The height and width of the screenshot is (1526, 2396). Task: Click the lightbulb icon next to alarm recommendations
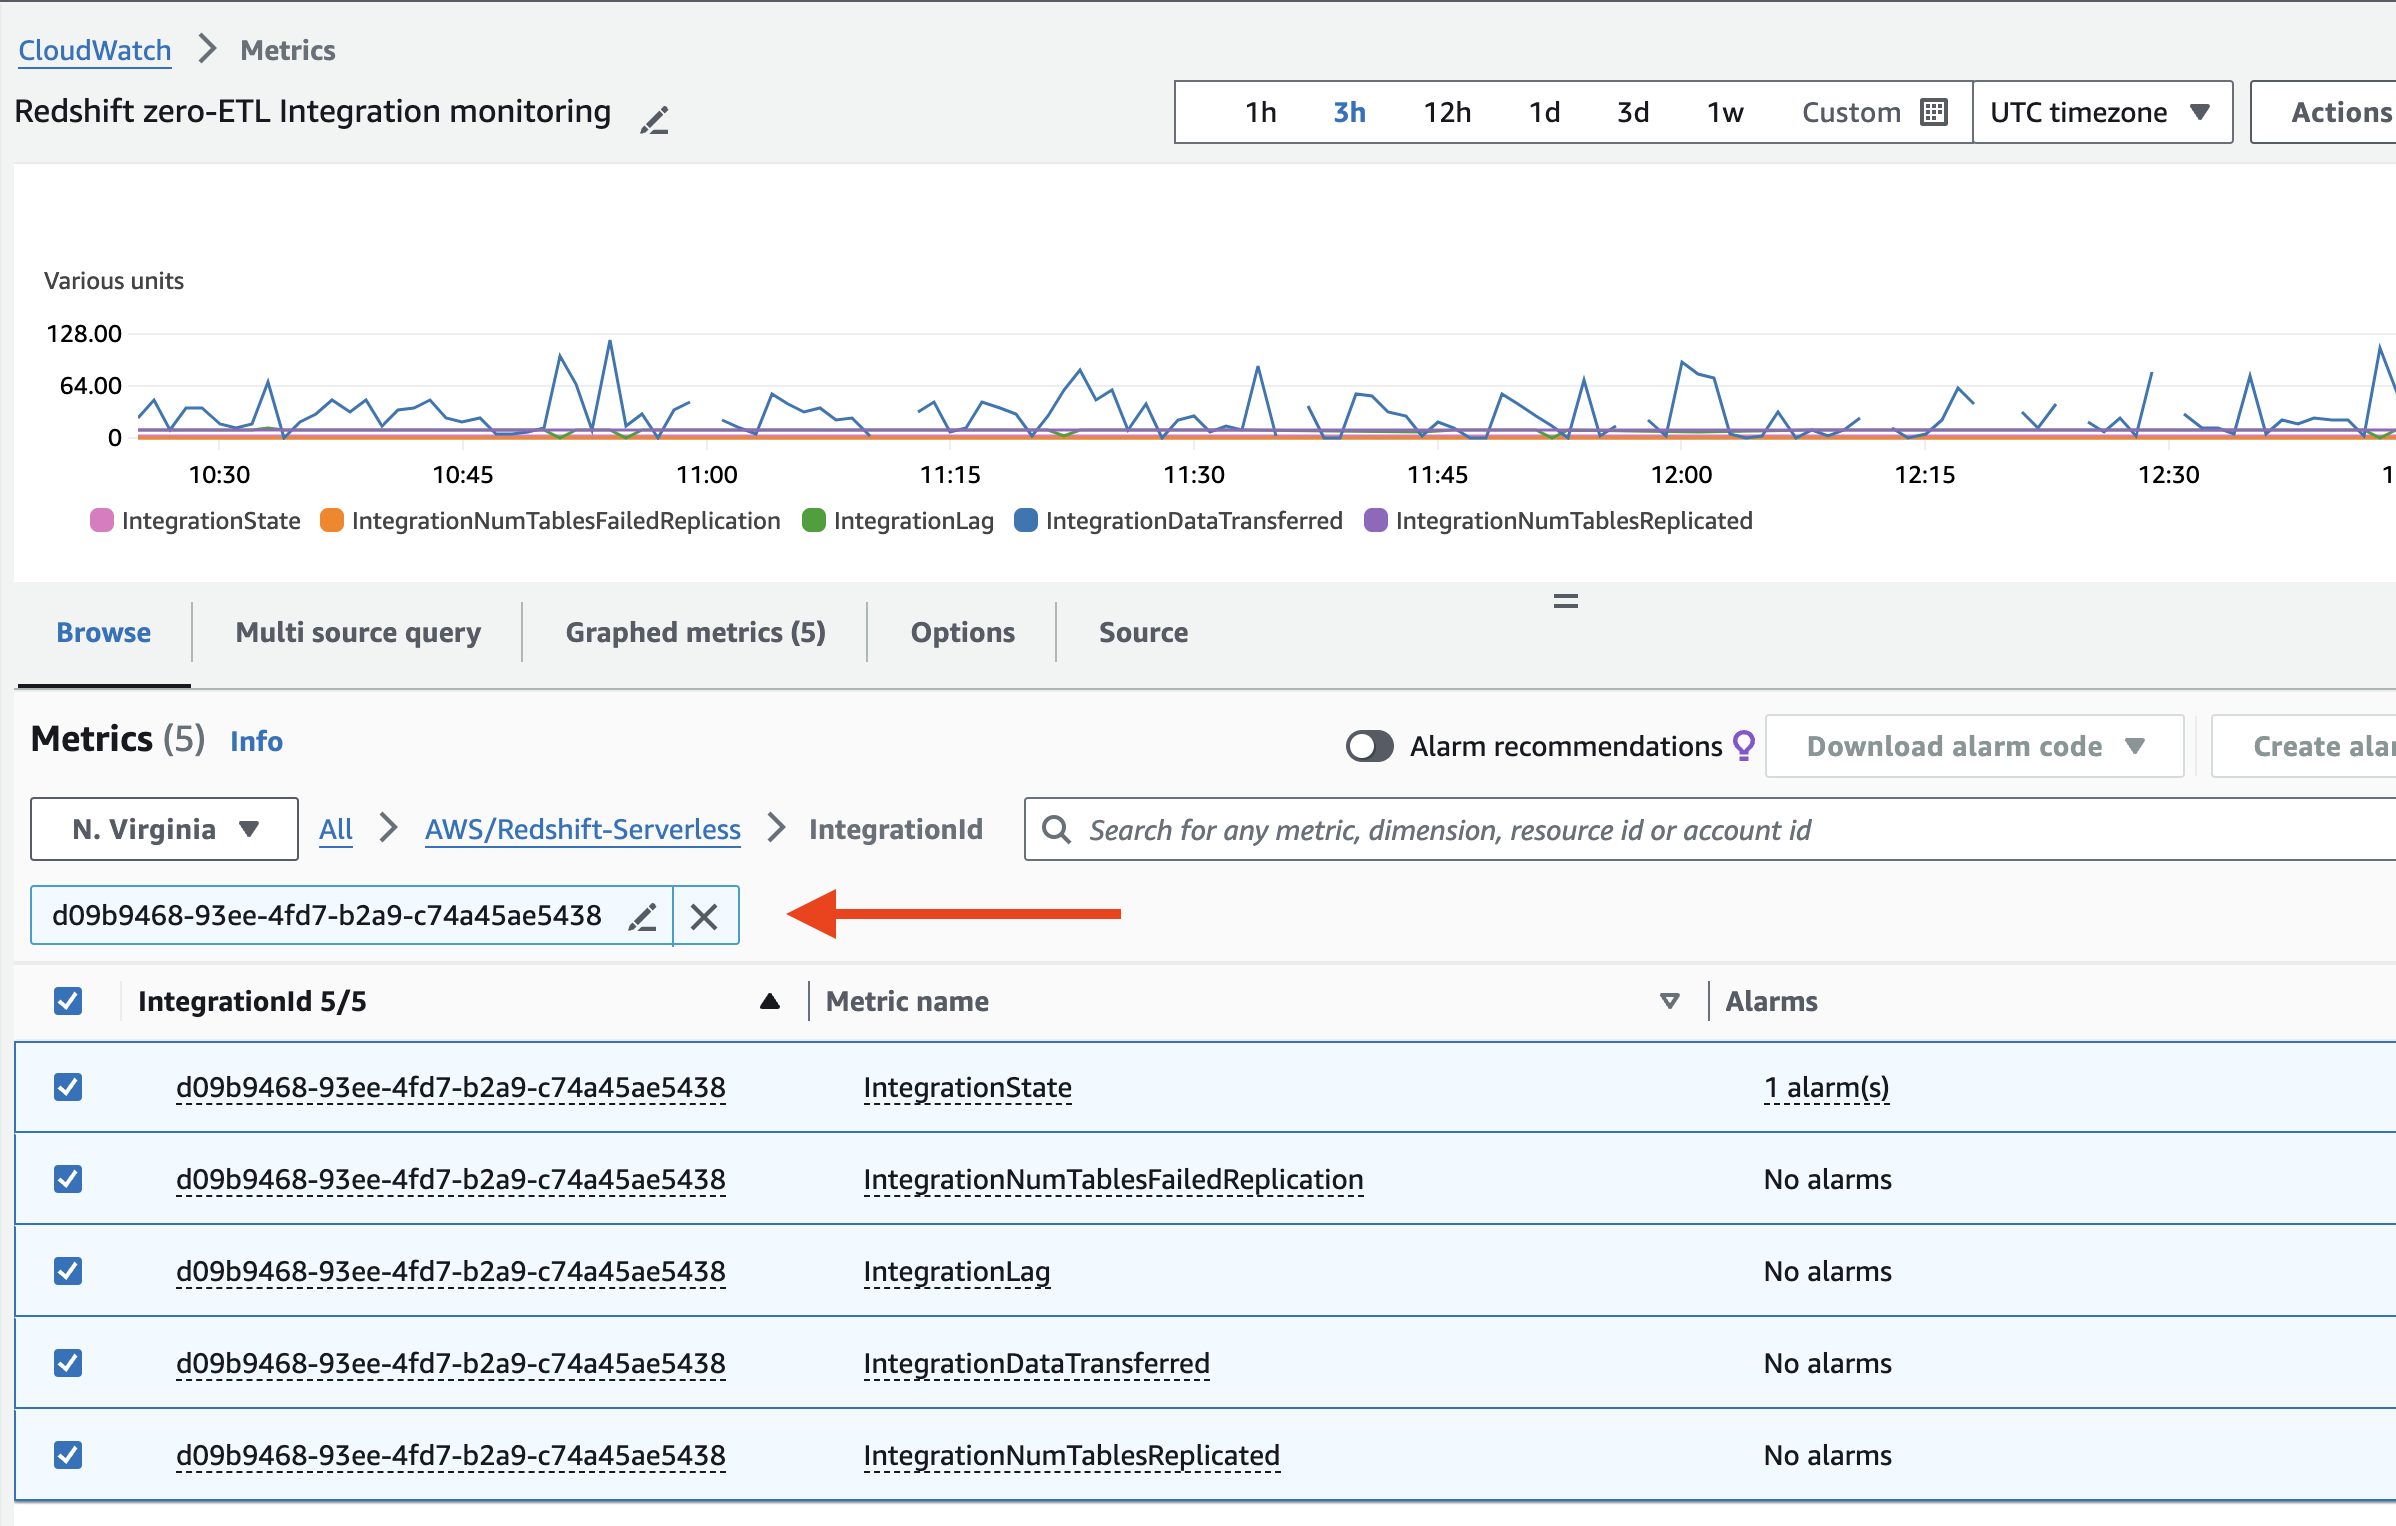[x=1742, y=745]
